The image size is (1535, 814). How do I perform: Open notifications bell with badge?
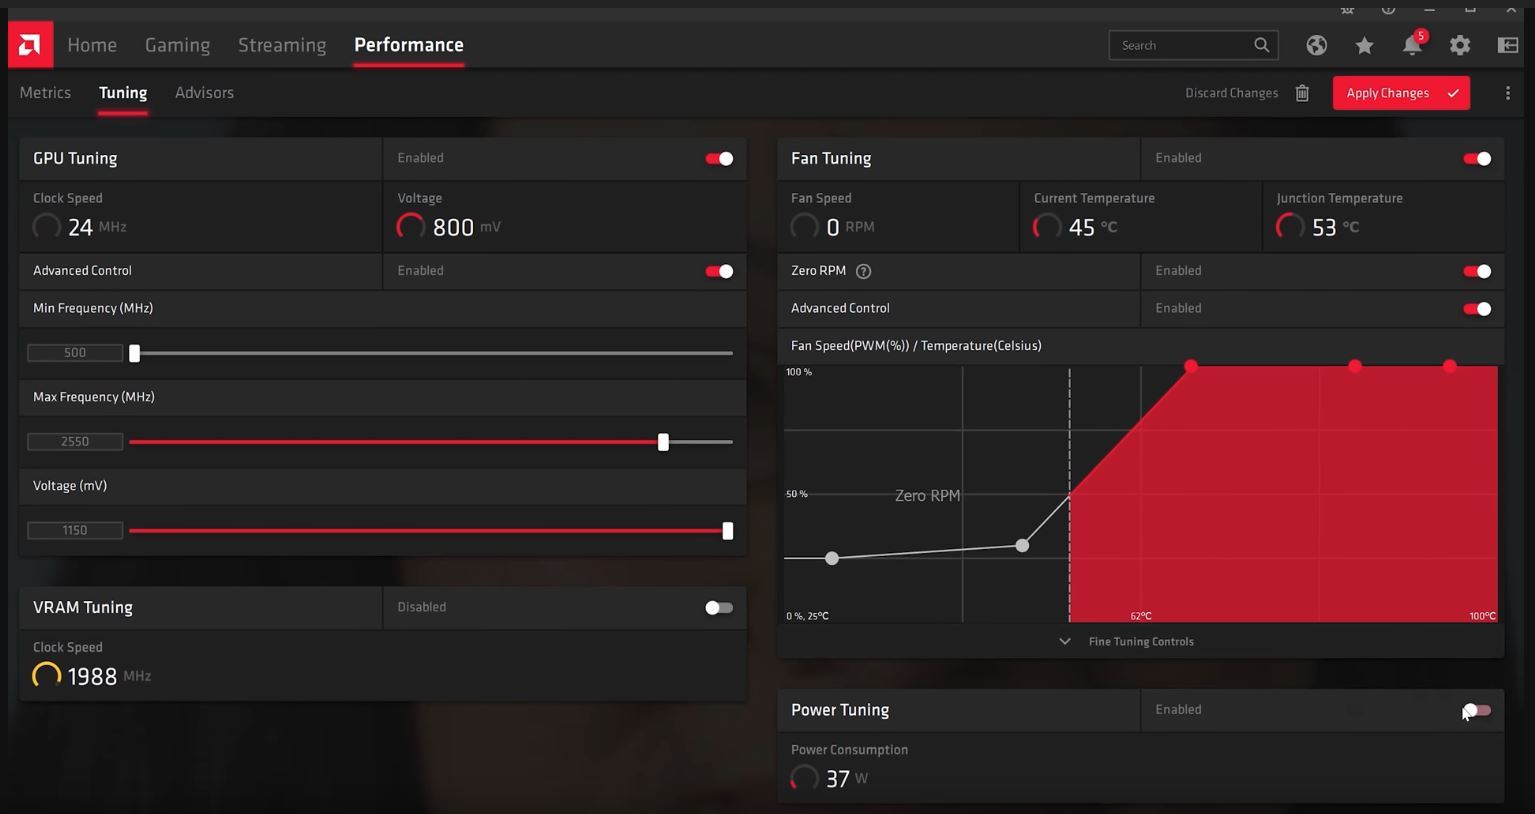click(1412, 45)
